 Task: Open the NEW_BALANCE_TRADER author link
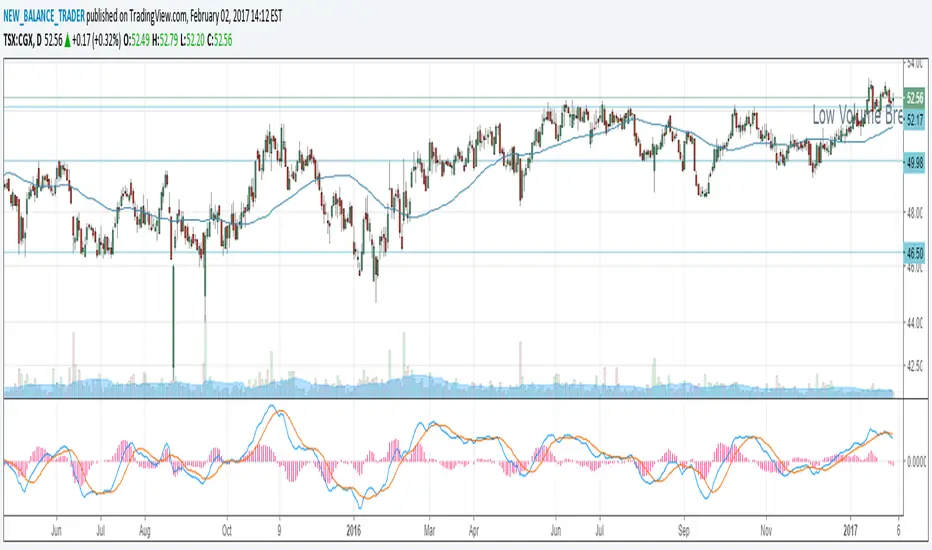point(44,17)
